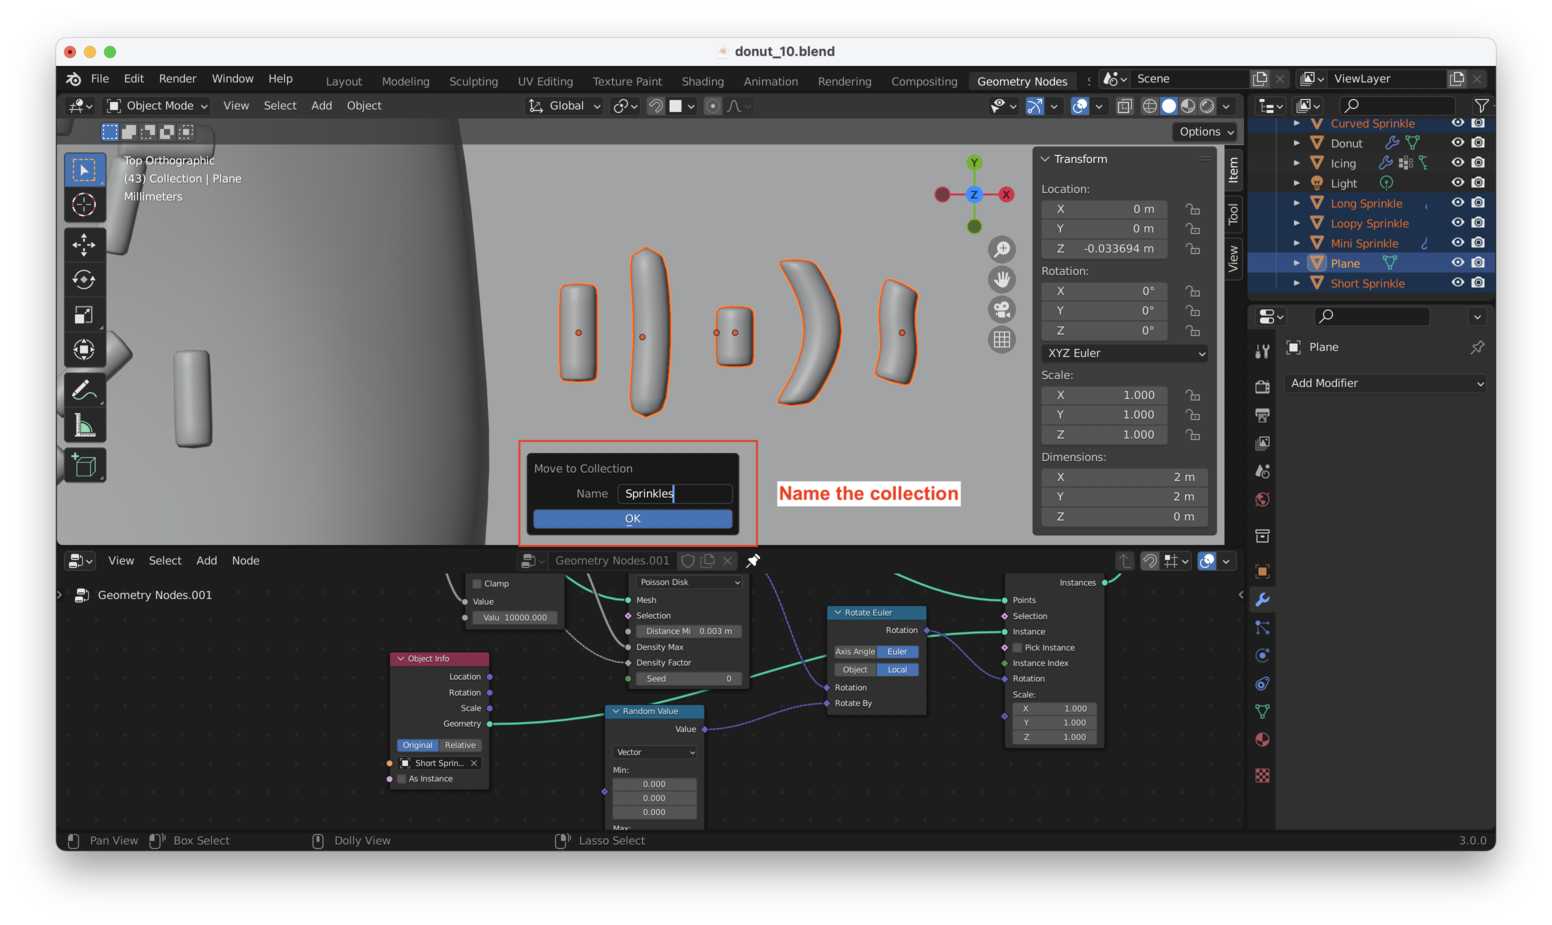Select the Rotate tool in the viewport toolbar

(x=84, y=280)
